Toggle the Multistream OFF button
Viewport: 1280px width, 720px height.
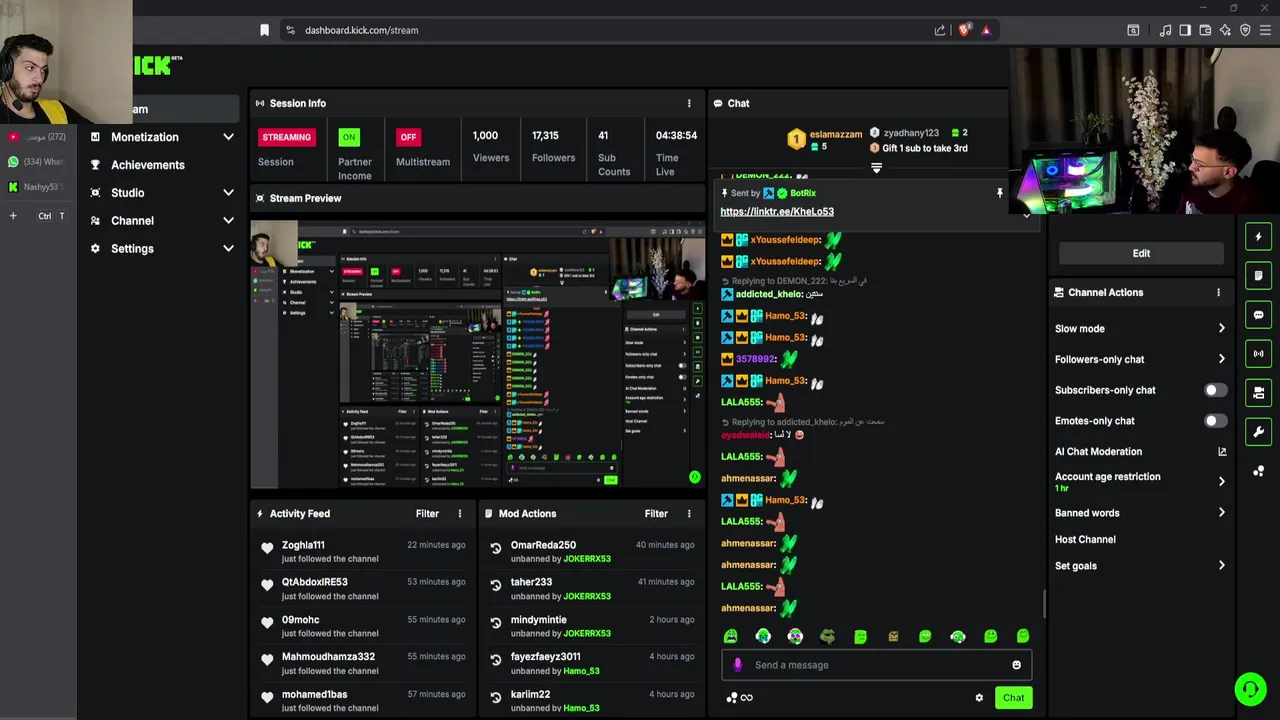(408, 137)
